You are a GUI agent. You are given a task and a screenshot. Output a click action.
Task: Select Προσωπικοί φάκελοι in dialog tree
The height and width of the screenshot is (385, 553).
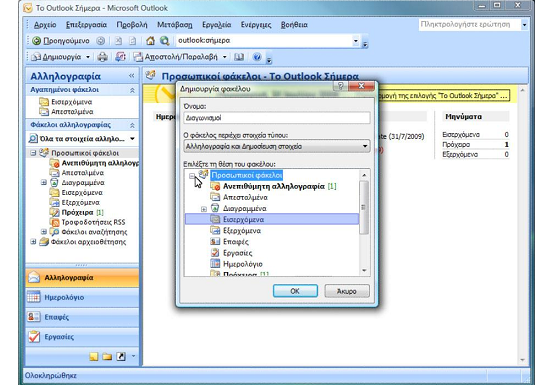(247, 175)
